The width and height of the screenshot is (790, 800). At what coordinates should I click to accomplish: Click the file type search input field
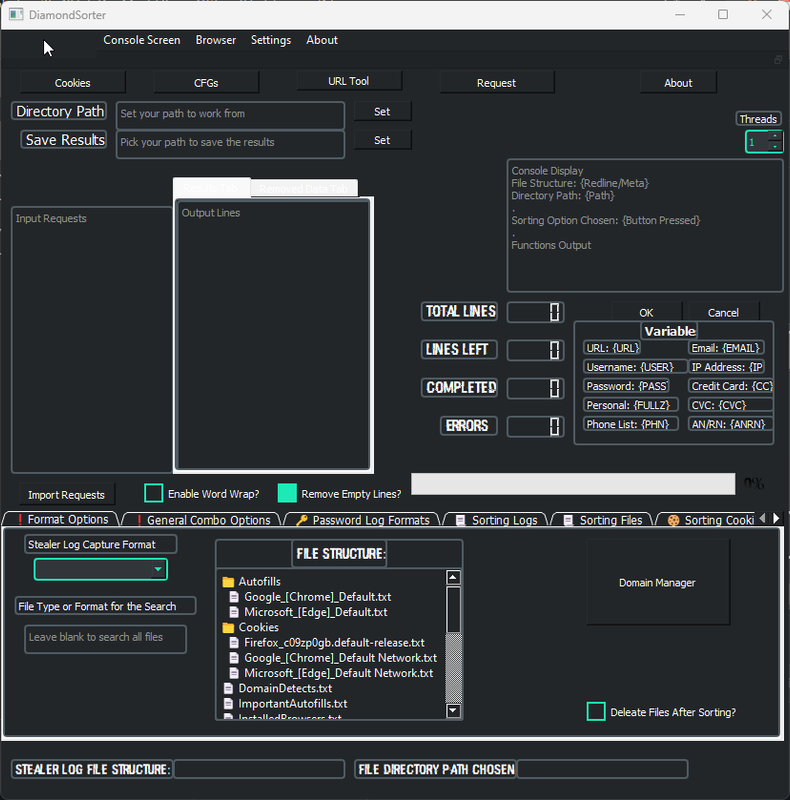[x=105, y=639]
